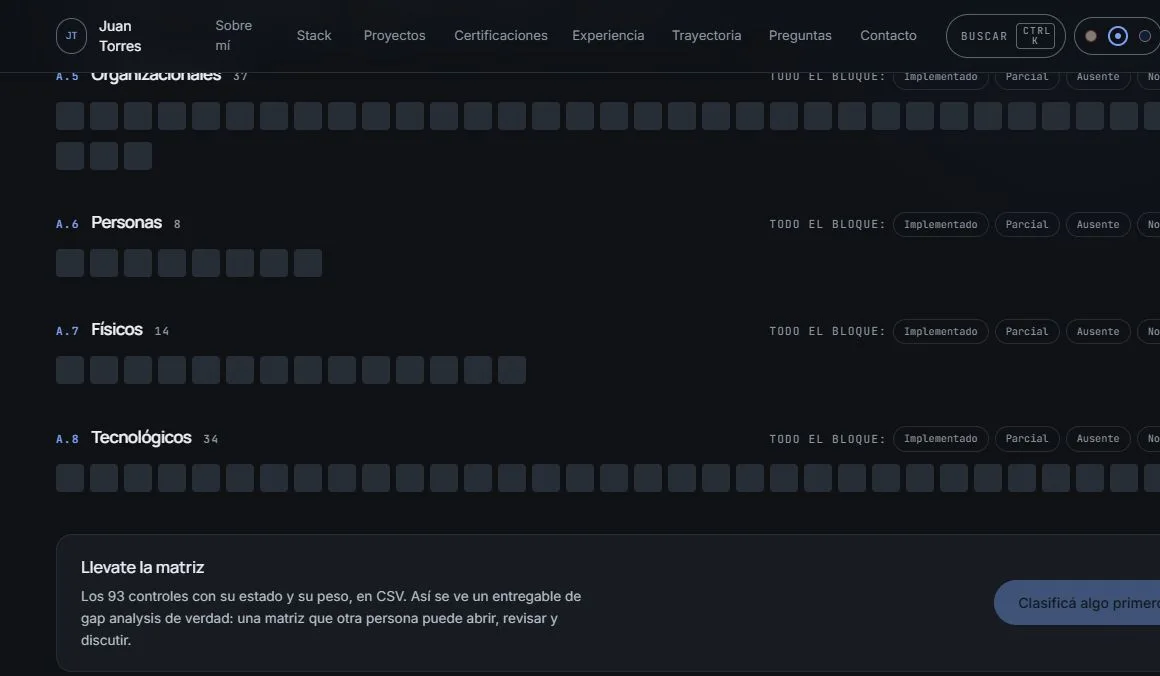Click the Personas block heading

[127, 223]
